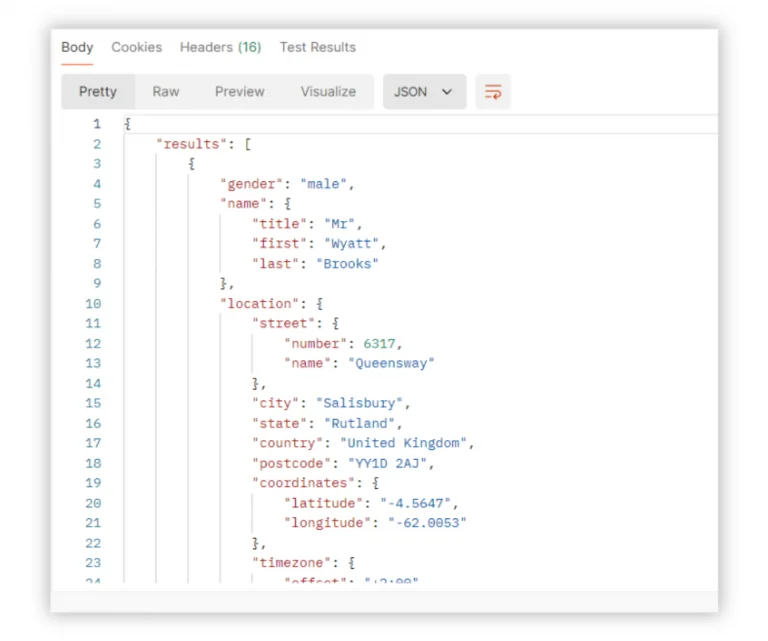Switch to Raw response view
The width and height of the screenshot is (768, 641).
coord(166,92)
